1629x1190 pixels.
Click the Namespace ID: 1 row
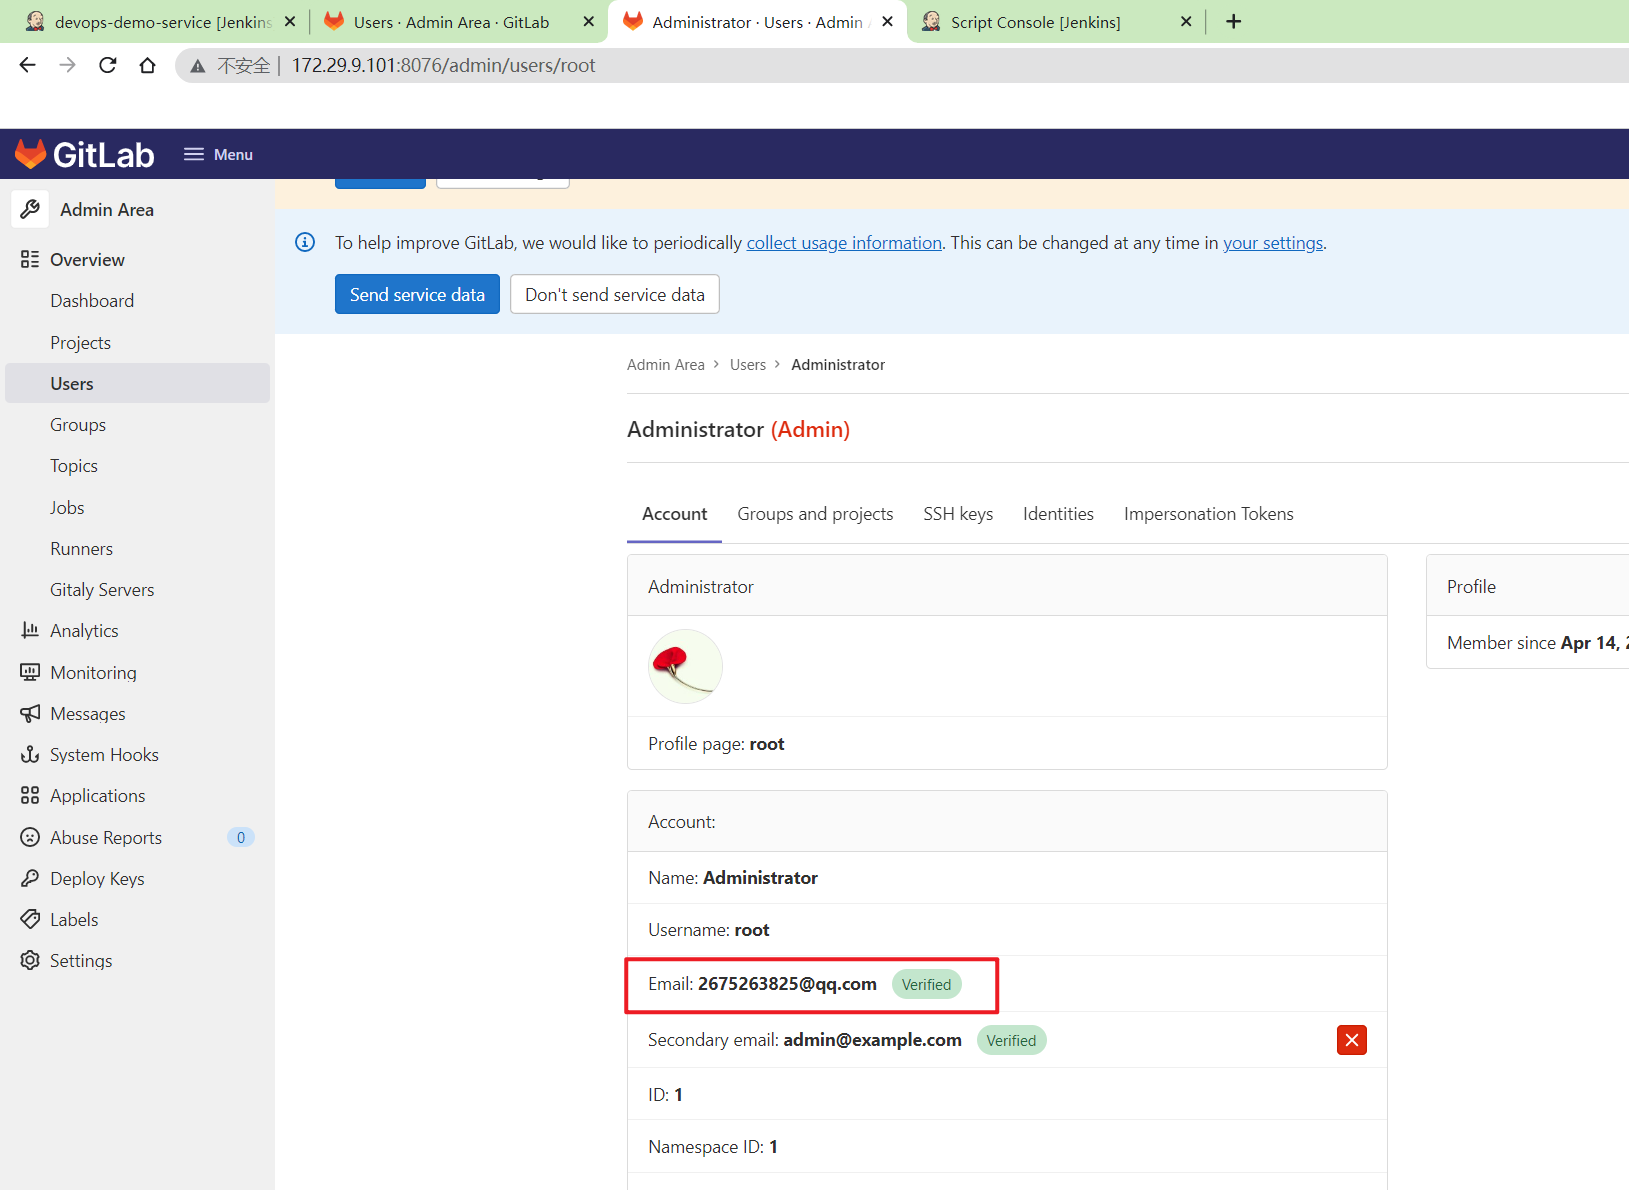(x=1007, y=1147)
